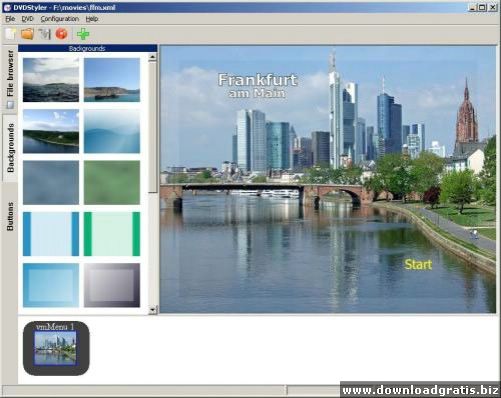
Task: Select the Frankfurt title text on canvas
Action: click(x=257, y=80)
